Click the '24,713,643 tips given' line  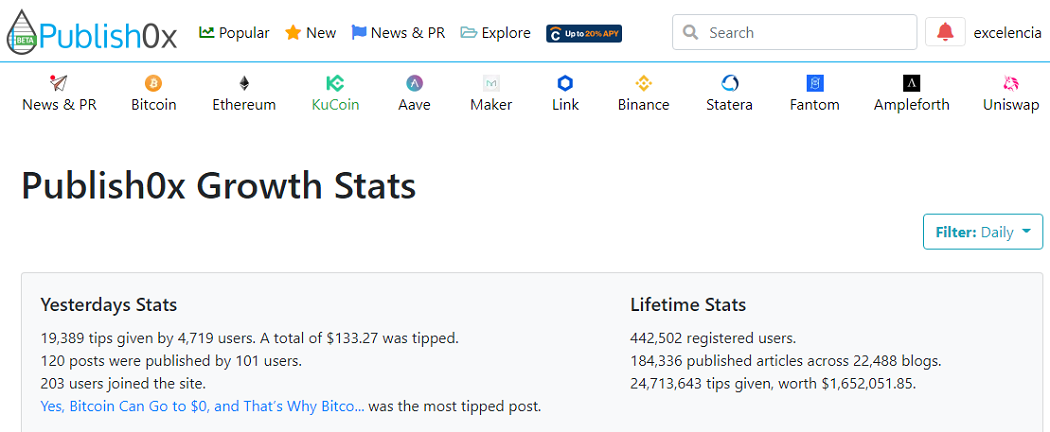coord(773,384)
